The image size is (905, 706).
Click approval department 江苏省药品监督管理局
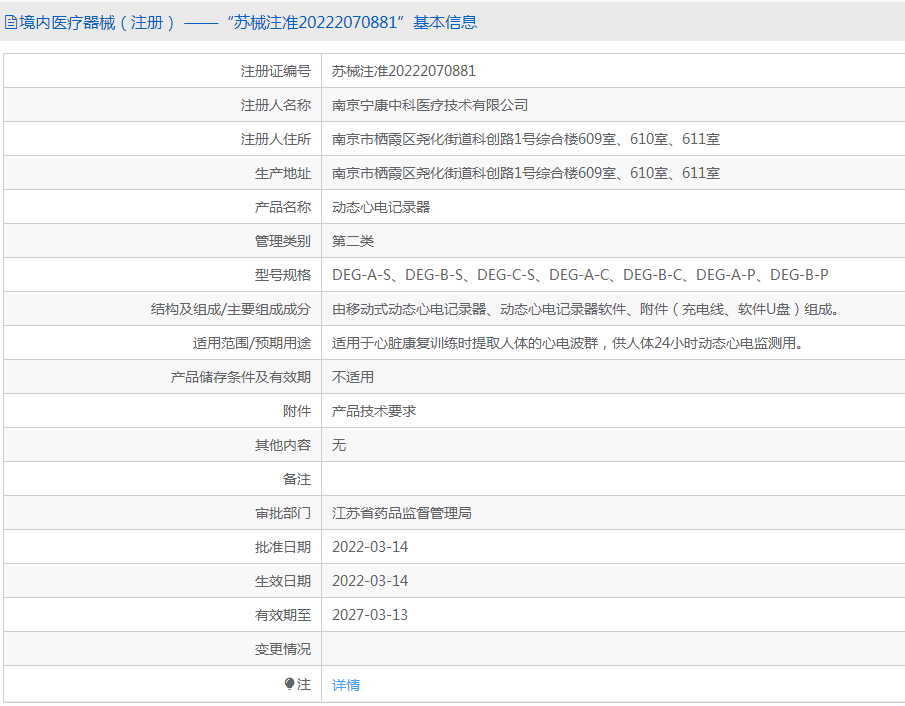coord(402,513)
